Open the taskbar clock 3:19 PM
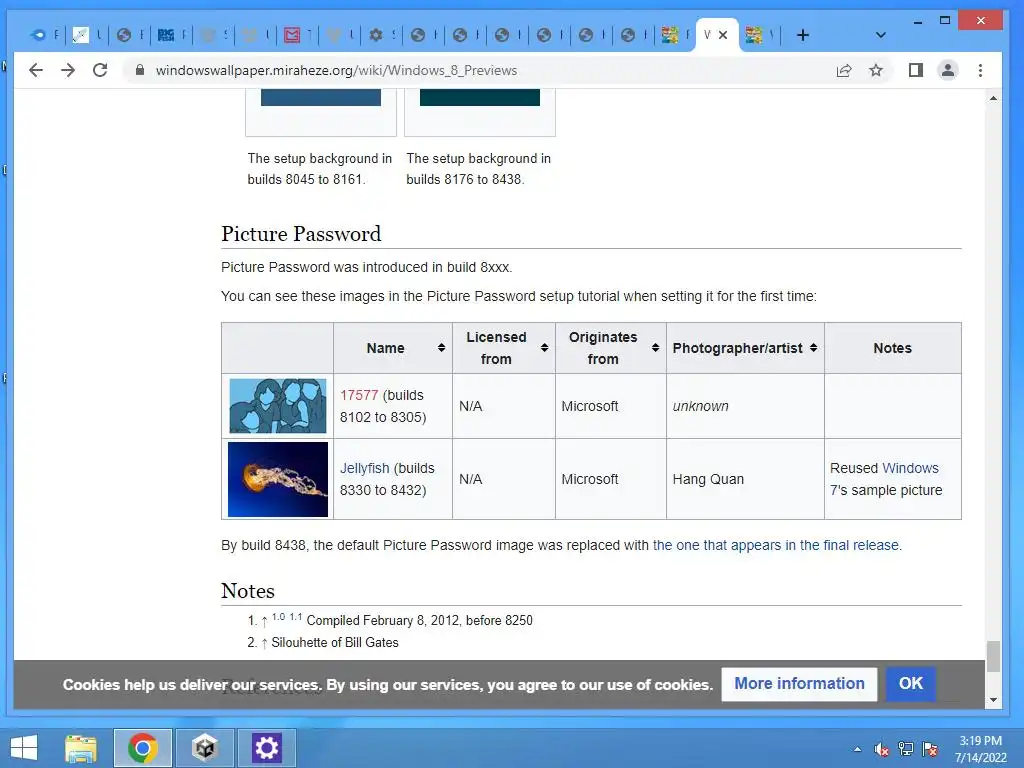This screenshot has height=768, width=1024. [x=980, y=749]
